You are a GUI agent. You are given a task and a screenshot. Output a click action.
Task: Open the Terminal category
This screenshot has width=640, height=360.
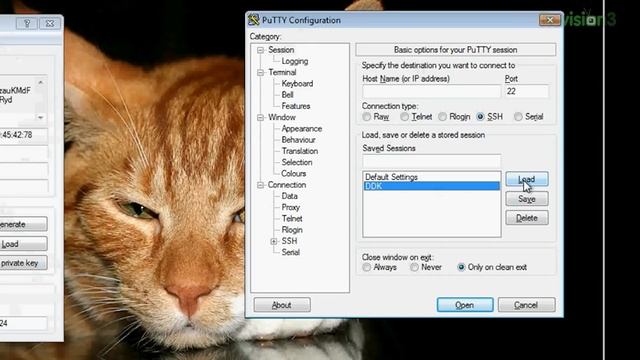(x=282, y=72)
